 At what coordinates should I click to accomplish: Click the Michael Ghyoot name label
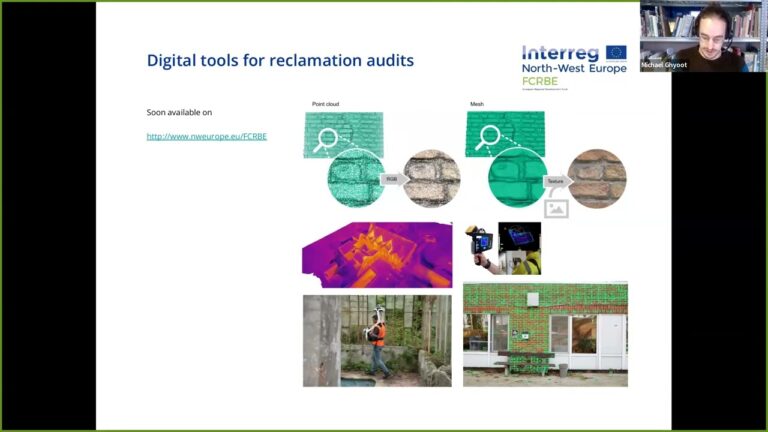pos(666,65)
